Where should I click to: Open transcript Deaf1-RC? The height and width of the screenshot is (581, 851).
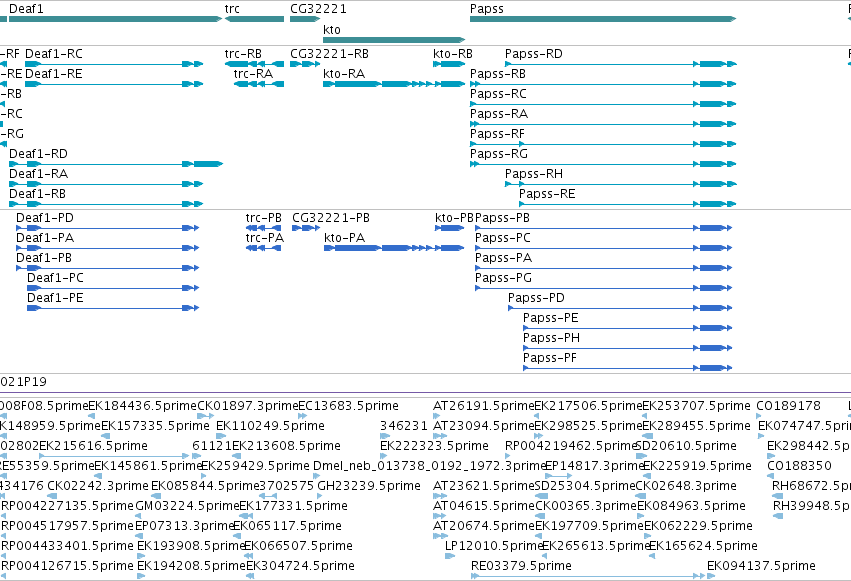pyautogui.click(x=54, y=54)
